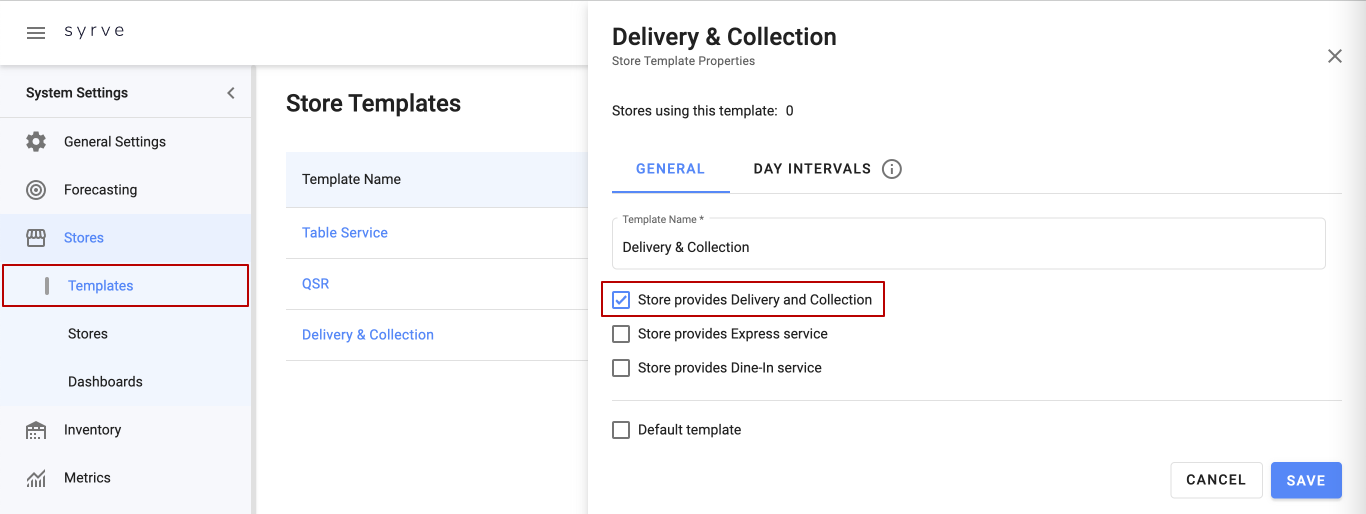Click the Forecasting target icon
This screenshot has height=514, width=1366.
click(x=36, y=190)
